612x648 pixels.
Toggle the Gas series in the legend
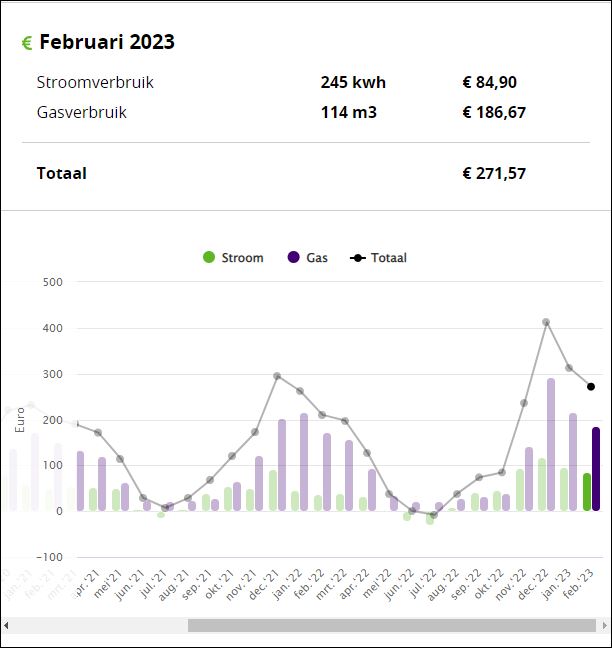pyautogui.click(x=308, y=257)
